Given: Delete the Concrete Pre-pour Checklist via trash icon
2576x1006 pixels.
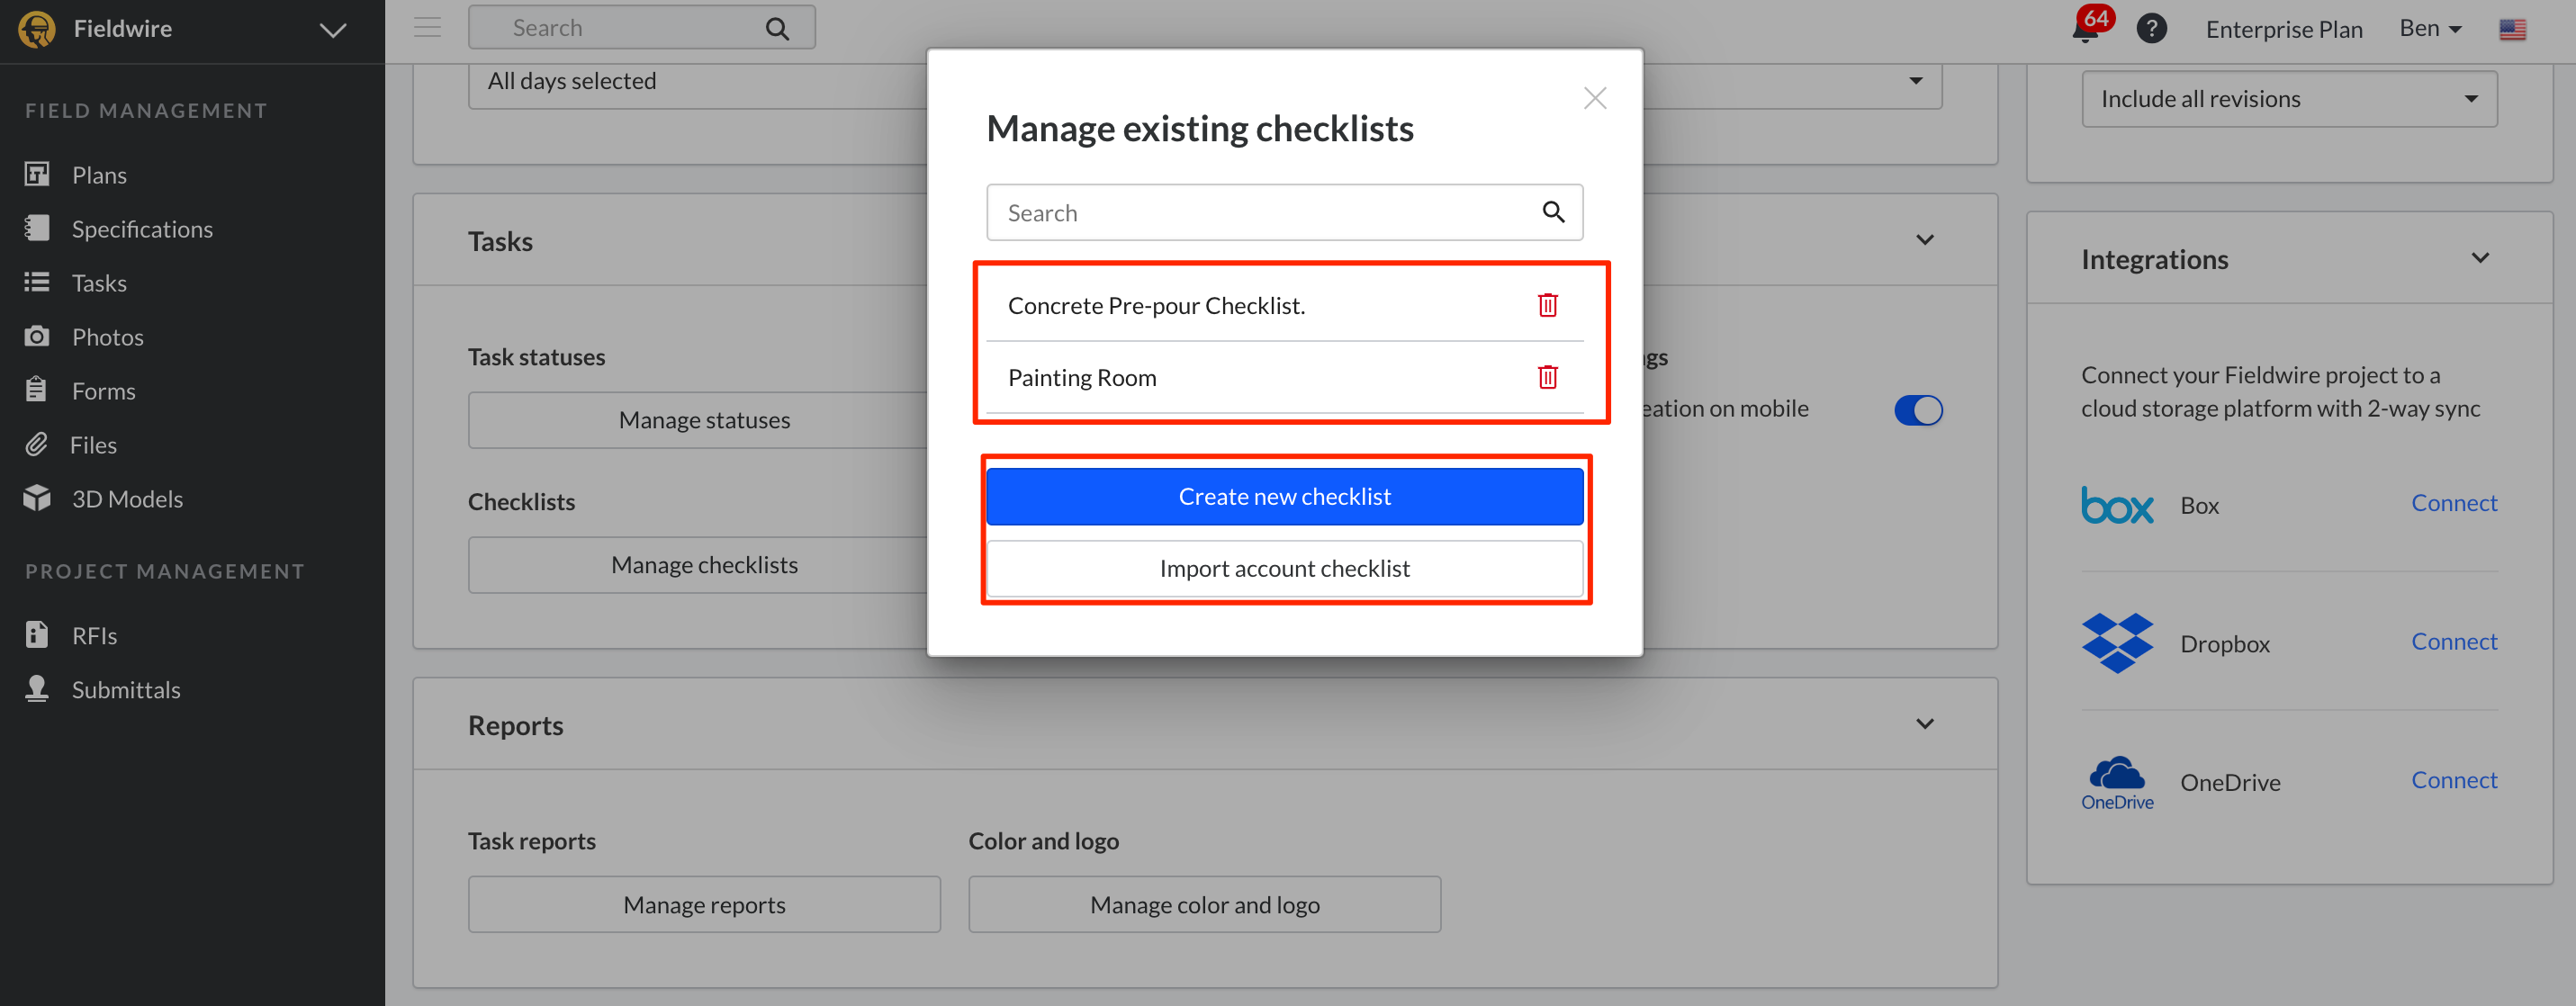Looking at the screenshot, I should point(1547,305).
